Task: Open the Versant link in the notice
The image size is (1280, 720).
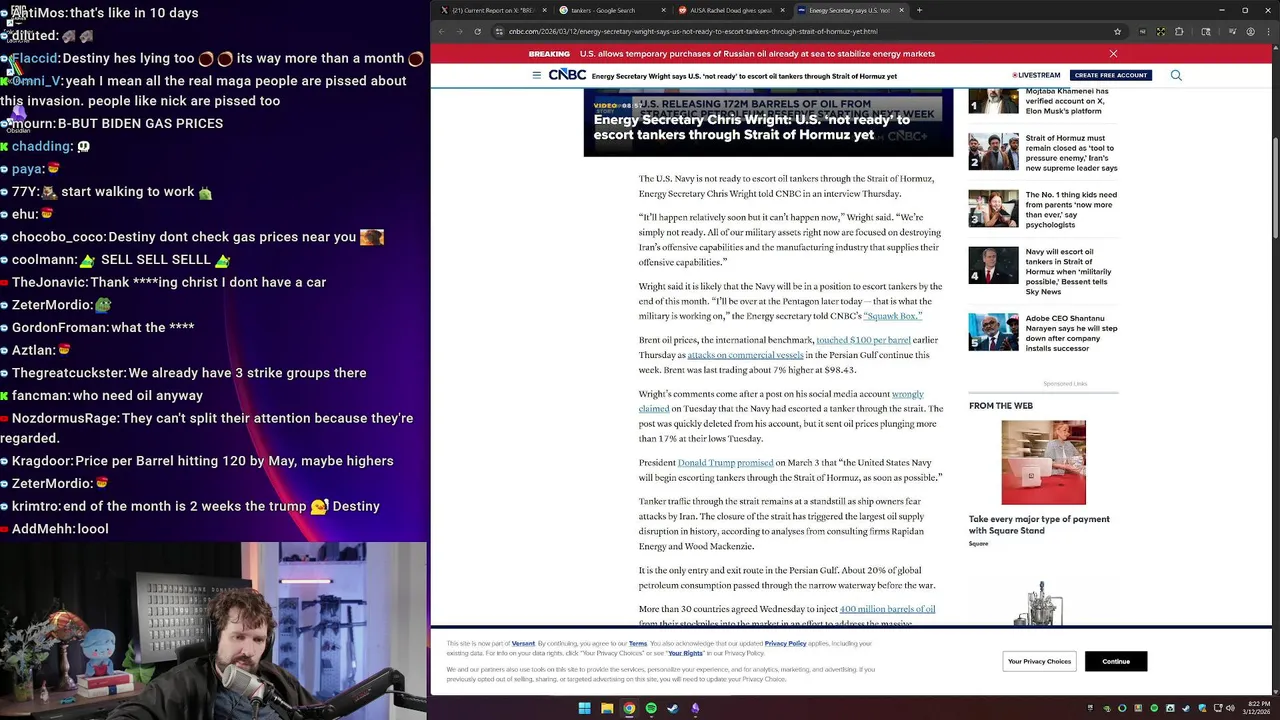Action: [x=523, y=644]
